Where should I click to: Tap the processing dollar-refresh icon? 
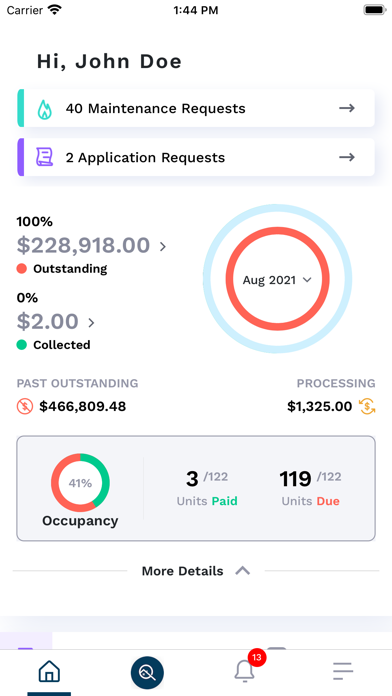tap(368, 406)
